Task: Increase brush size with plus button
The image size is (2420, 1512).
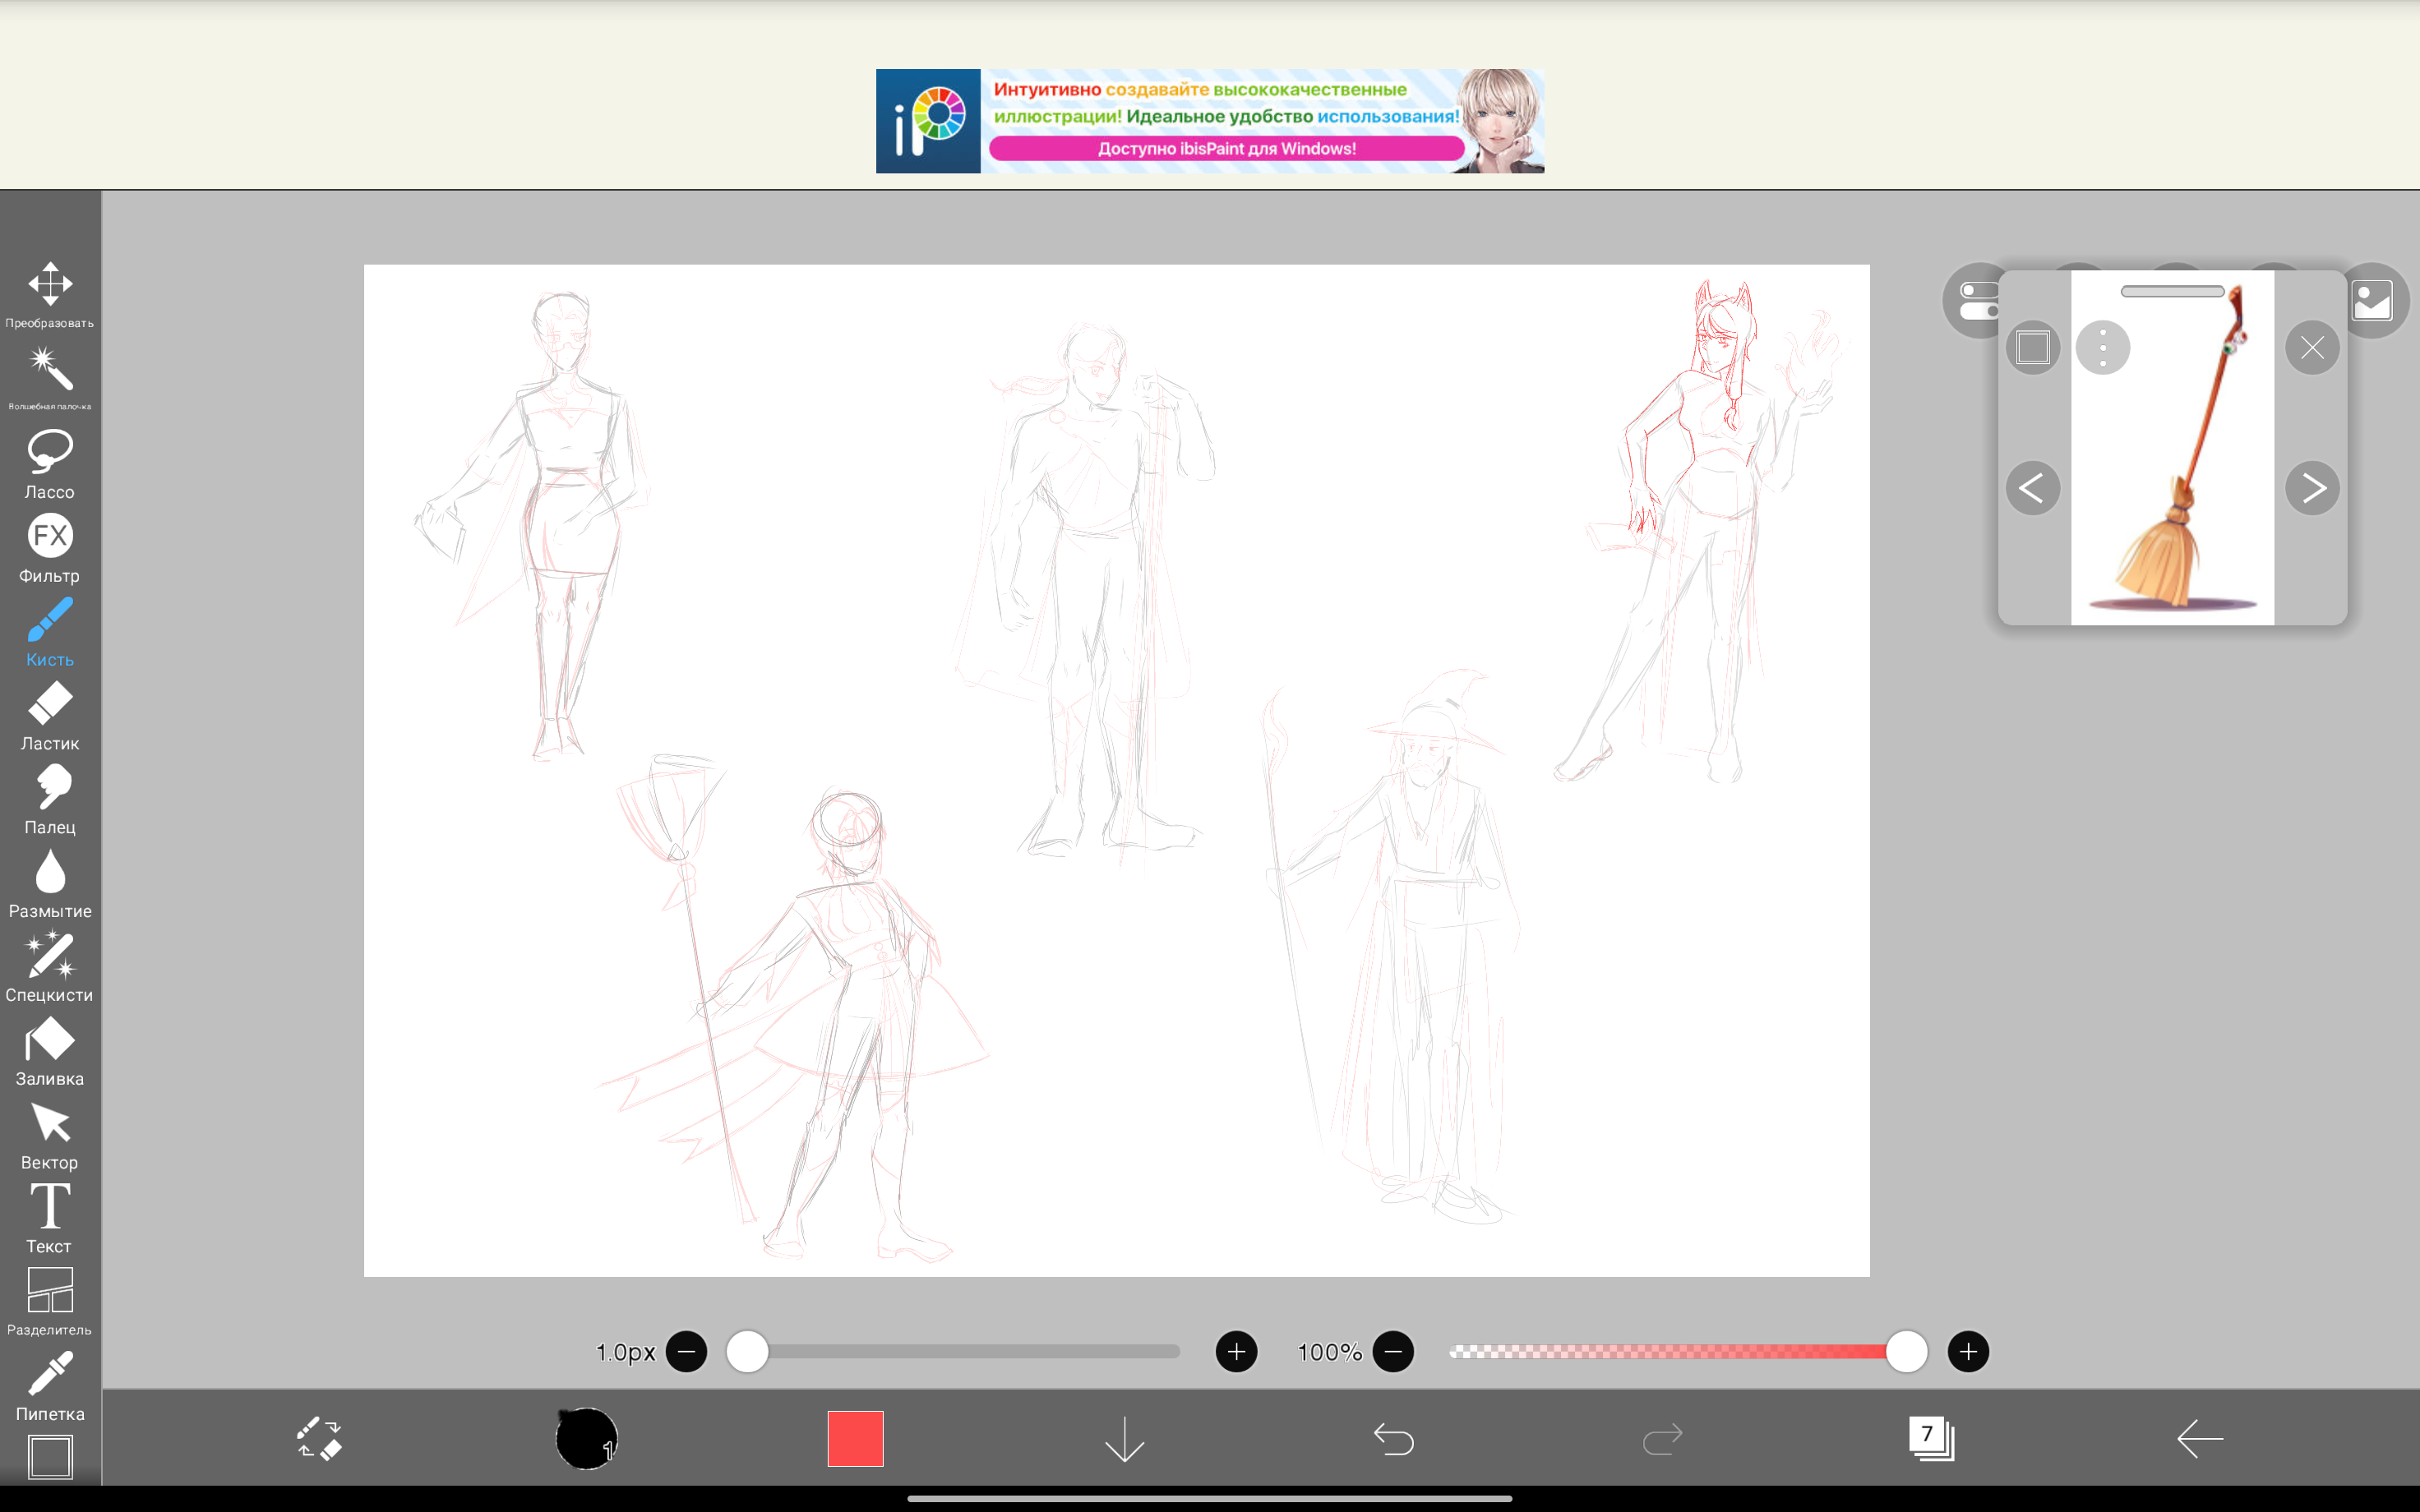Action: [x=1236, y=1352]
